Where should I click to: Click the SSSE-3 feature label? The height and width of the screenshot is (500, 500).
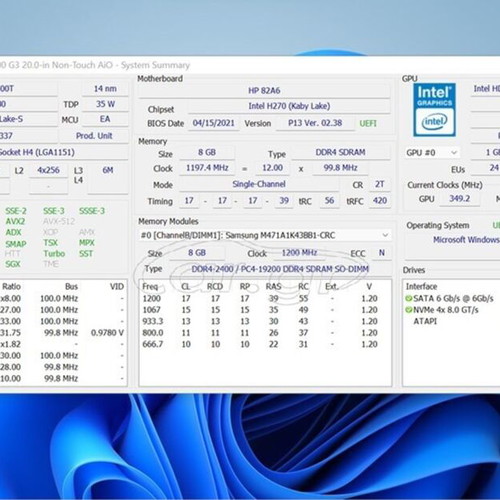[x=92, y=211]
